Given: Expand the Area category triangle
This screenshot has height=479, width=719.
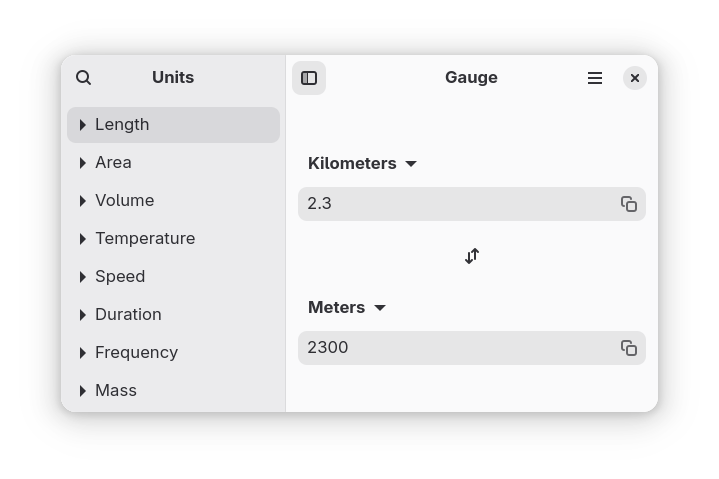Looking at the screenshot, I should click(83, 163).
